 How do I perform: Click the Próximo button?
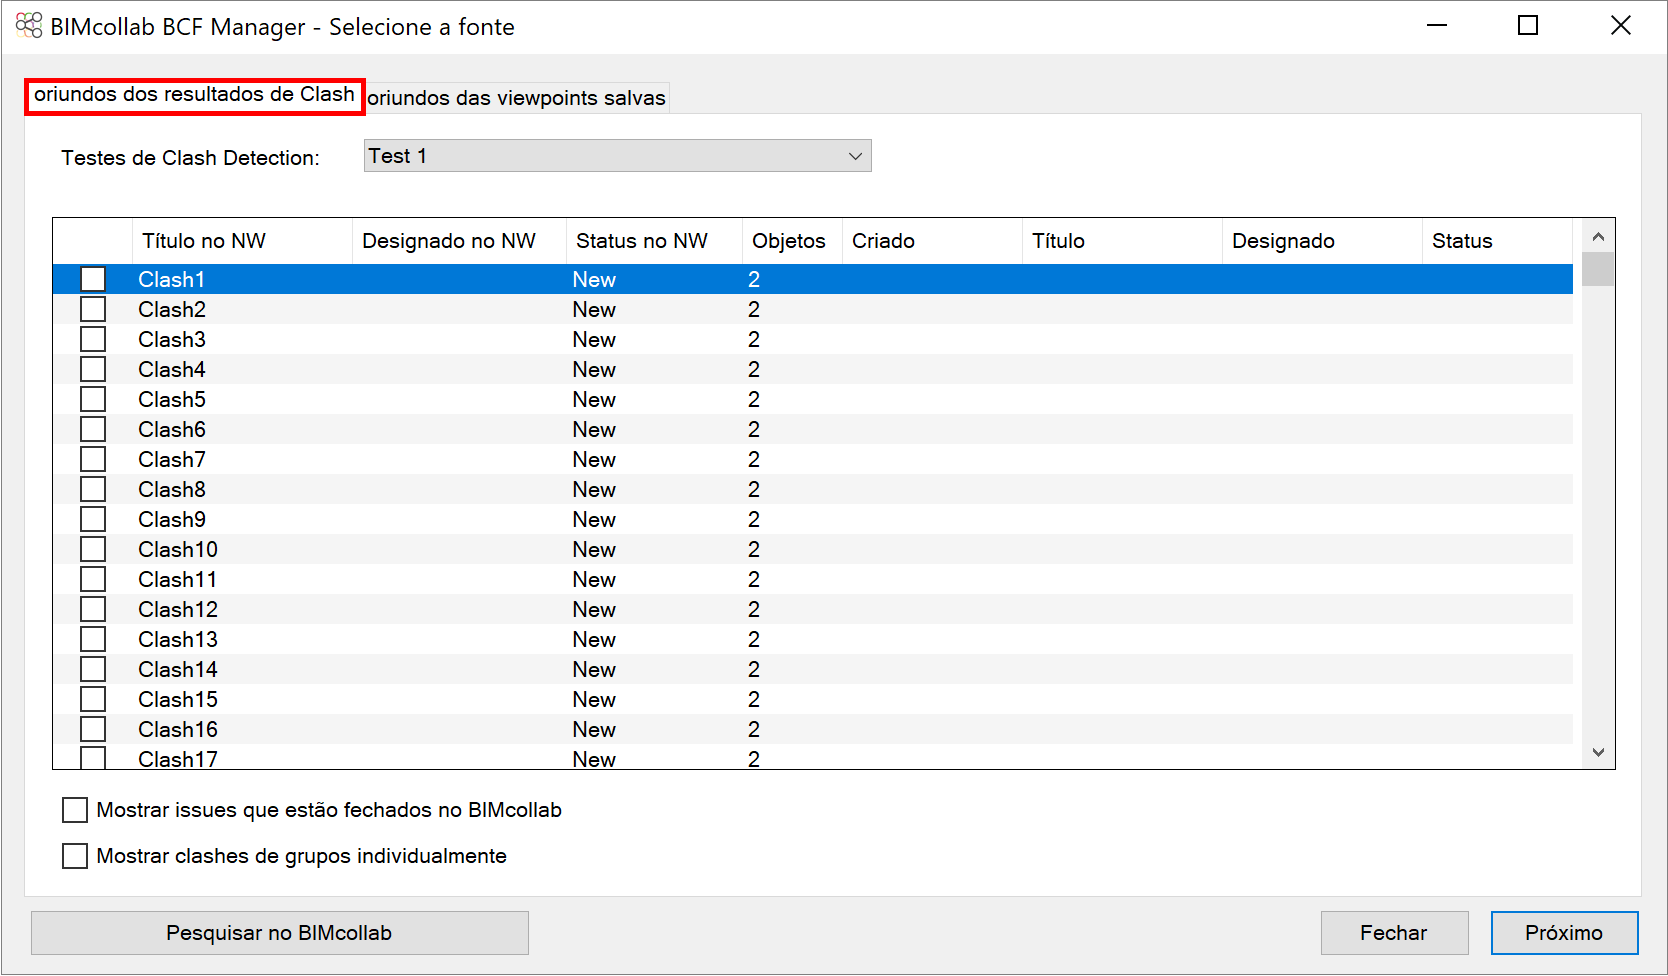pos(1564,933)
